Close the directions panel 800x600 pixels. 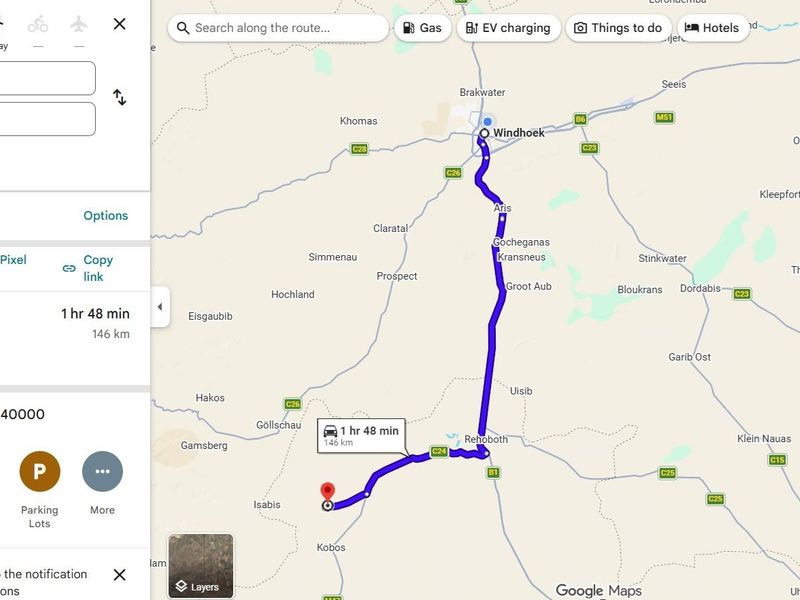tap(120, 24)
